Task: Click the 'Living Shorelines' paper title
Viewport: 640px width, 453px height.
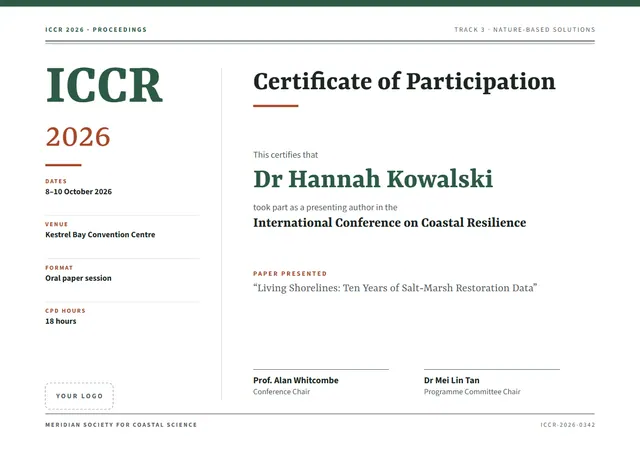Action: point(395,288)
